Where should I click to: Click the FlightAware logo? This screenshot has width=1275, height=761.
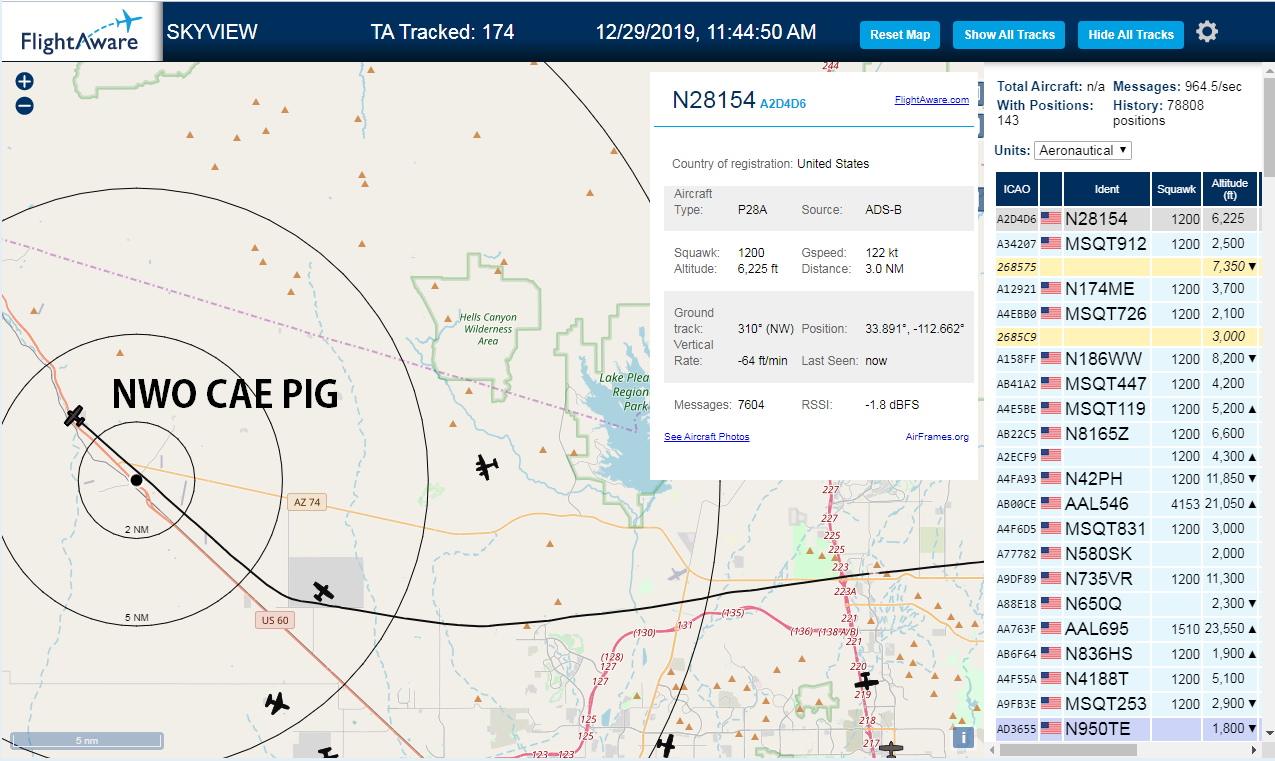(x=80, y=32)
